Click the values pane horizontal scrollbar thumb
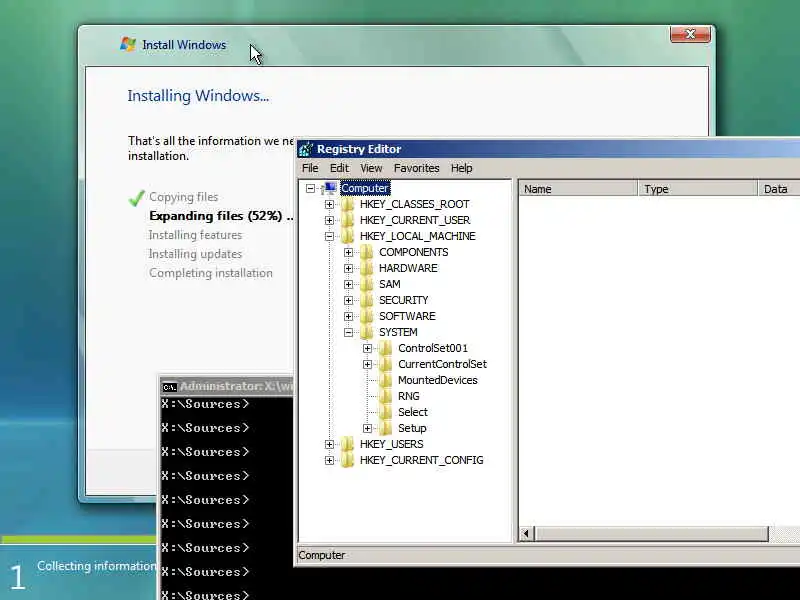Viewport: 800px width, 600px height. pyautogui.click(x=651, y=534)
